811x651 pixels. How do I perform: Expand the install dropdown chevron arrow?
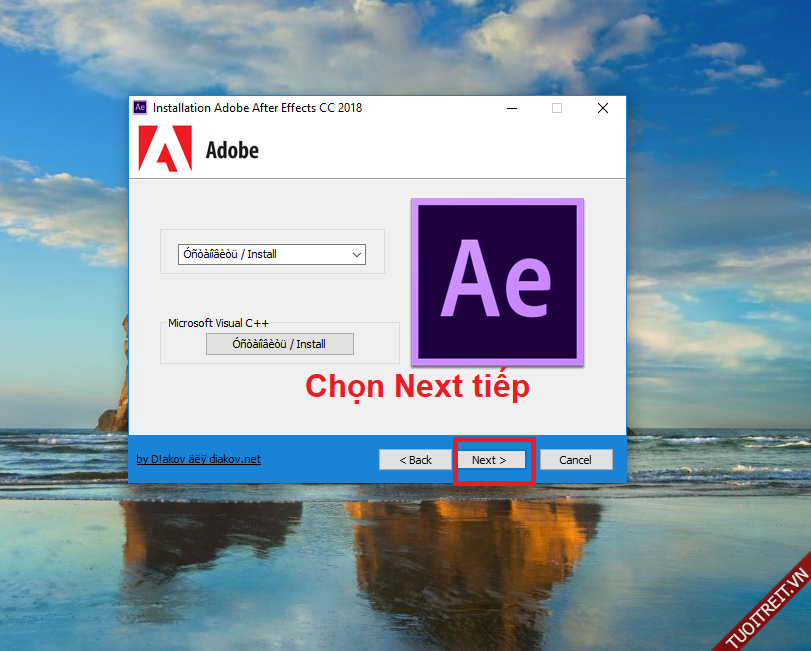[x=356, y=254]
